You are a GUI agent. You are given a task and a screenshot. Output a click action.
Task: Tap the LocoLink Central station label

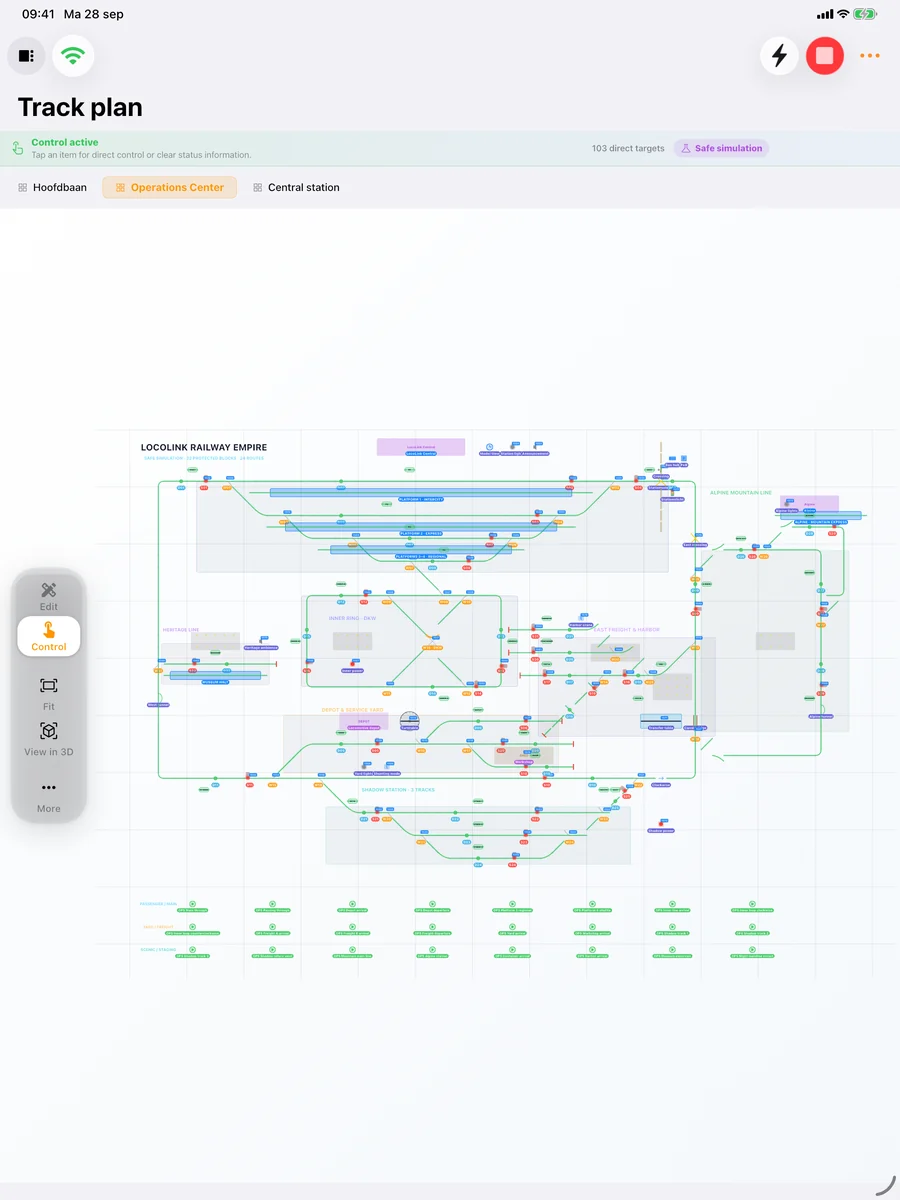pyautogui.click(x=421, y=453)
